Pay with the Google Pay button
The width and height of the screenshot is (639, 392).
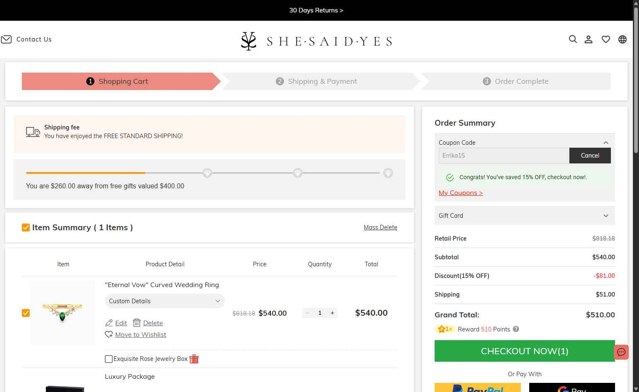pos(572,388)
